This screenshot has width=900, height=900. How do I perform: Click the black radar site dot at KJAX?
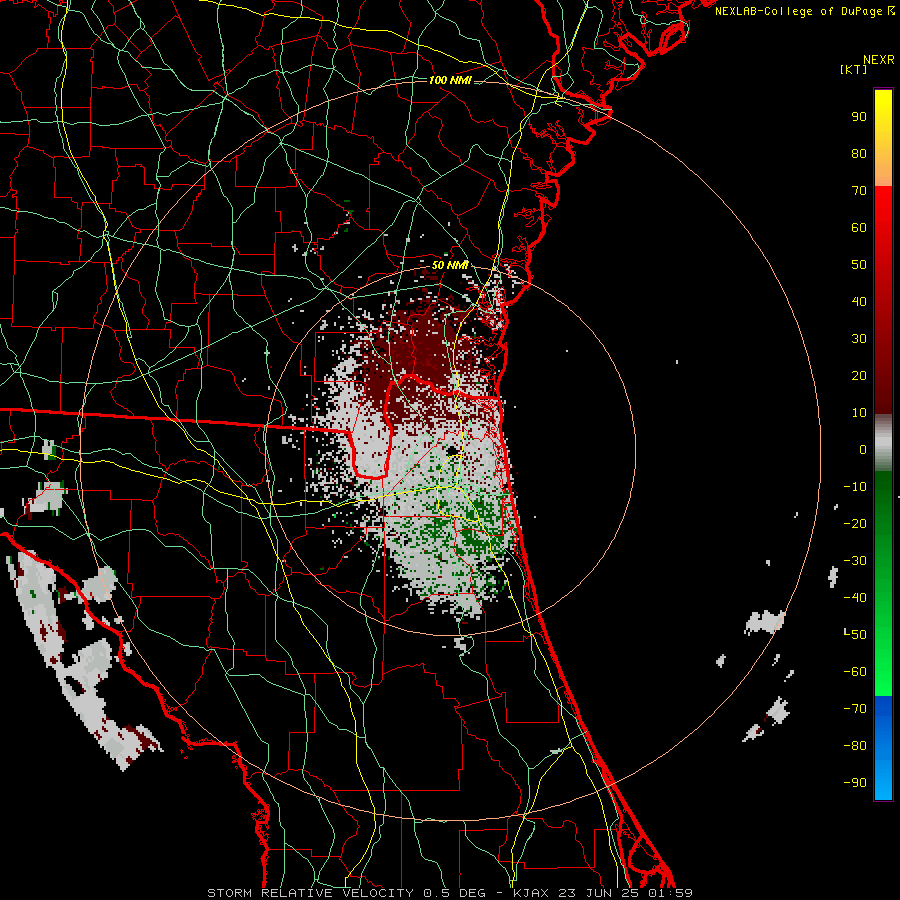point(452,452)
